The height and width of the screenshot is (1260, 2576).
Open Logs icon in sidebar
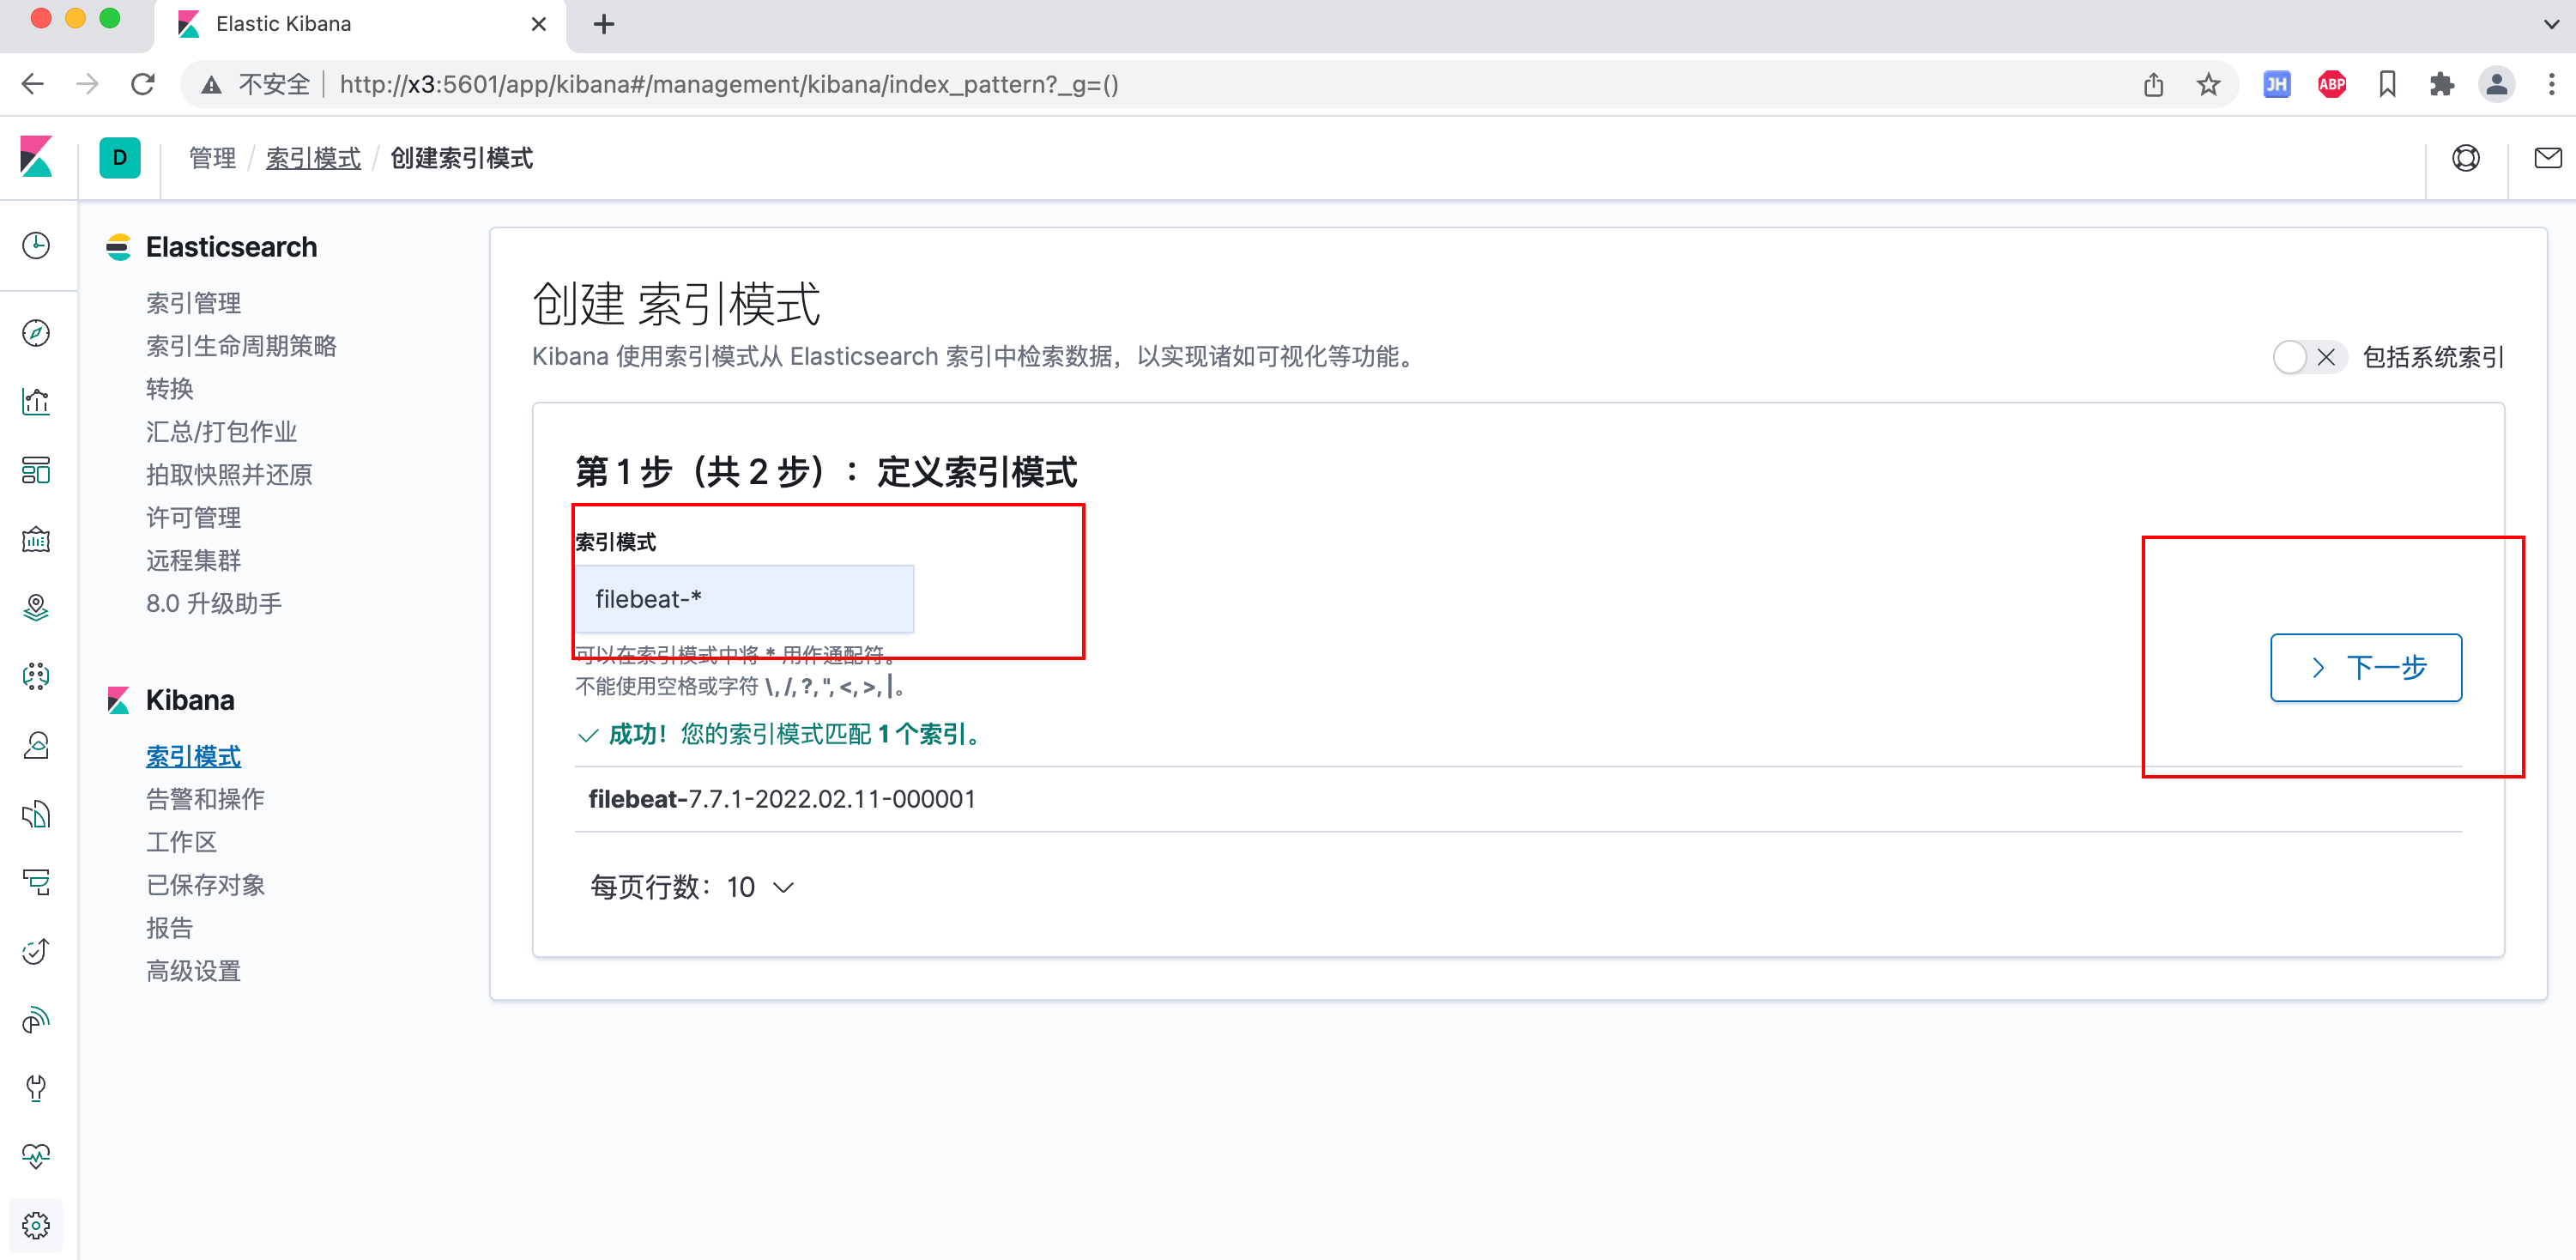point(36,814)
